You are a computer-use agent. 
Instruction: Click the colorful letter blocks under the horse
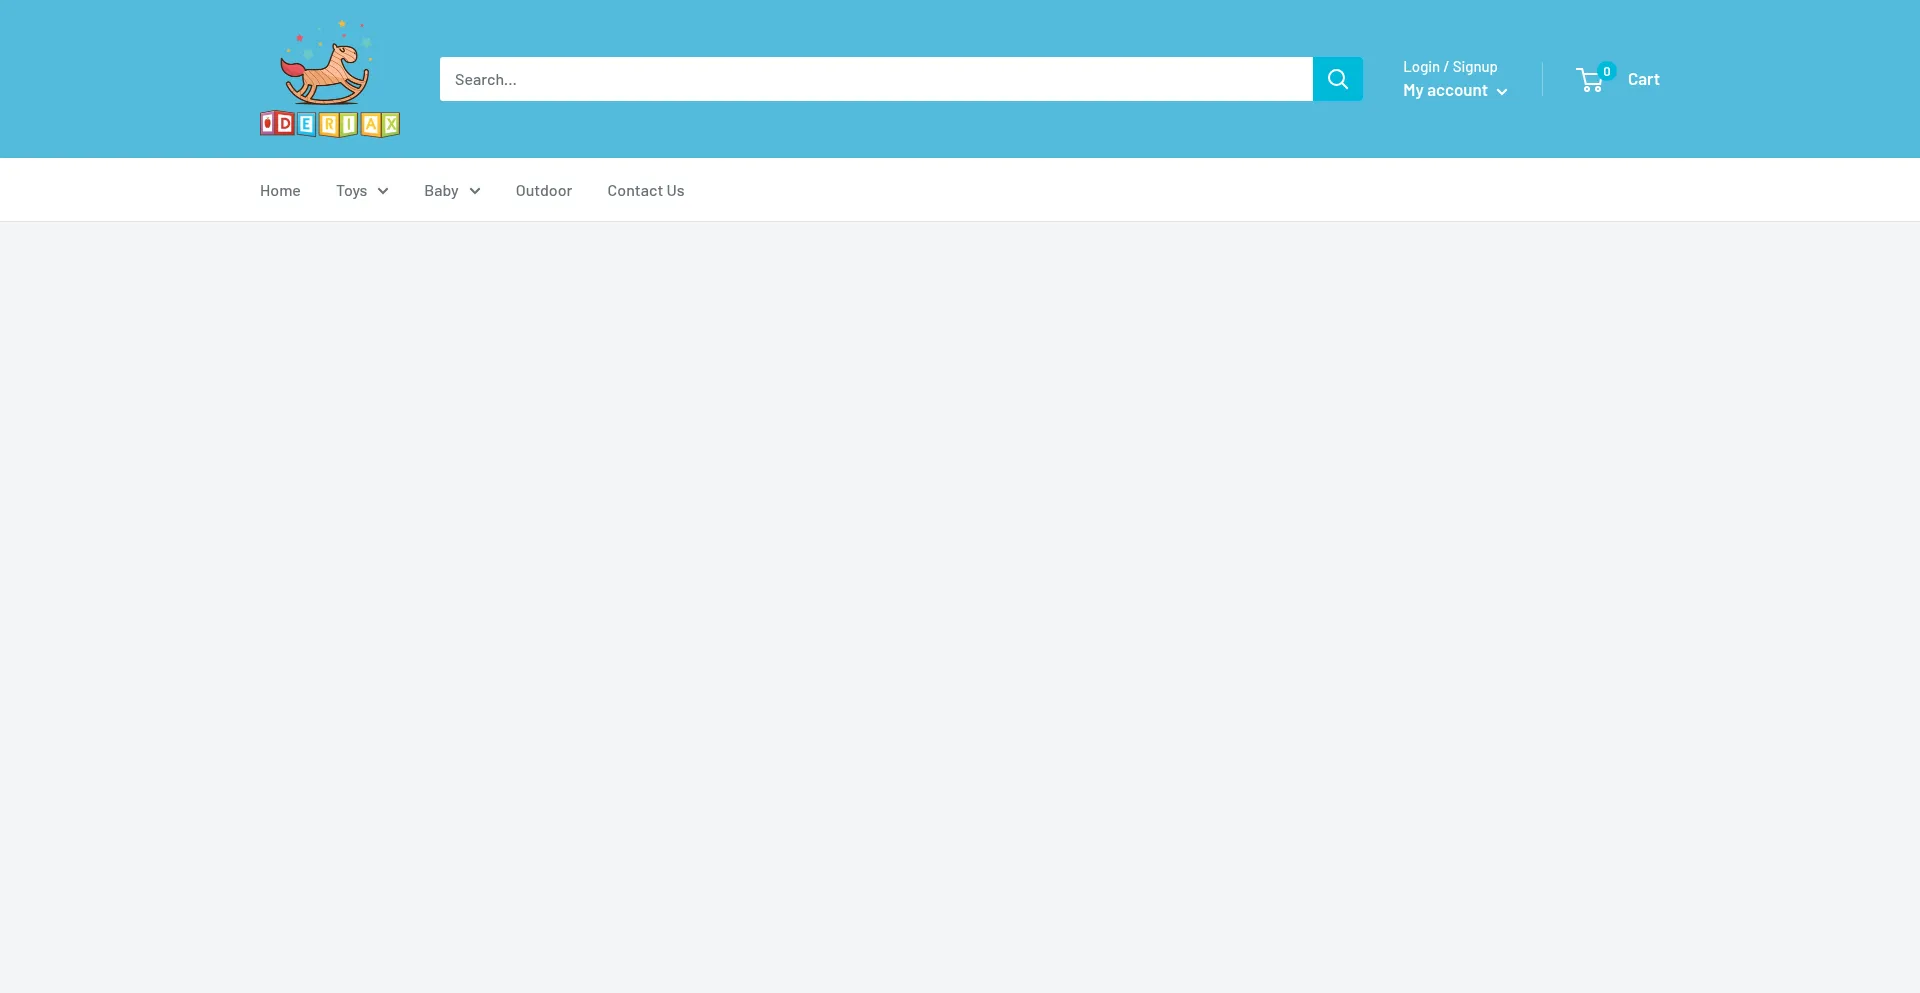click(330, 124)
